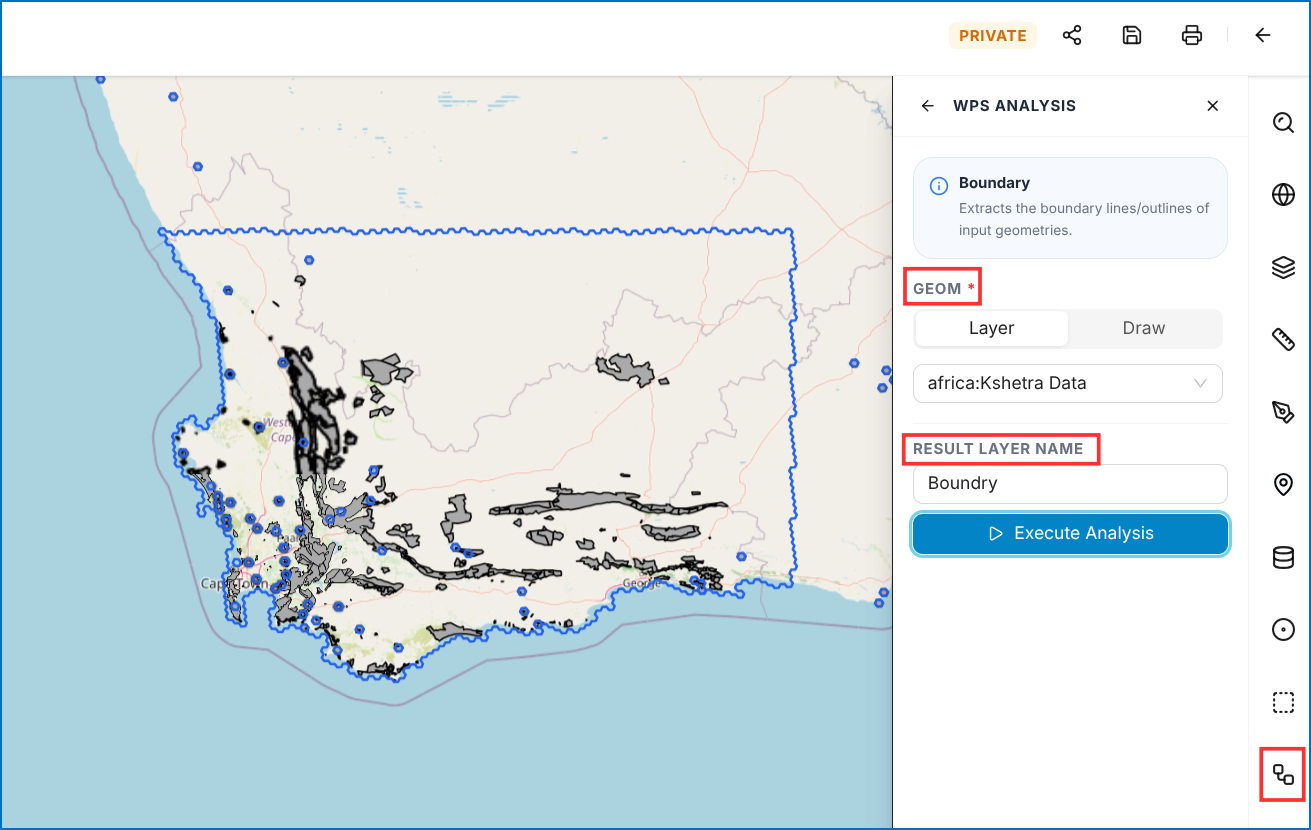Click the PRIVATE visibility badge
The width and height of the screenshot is (1311, 830).
pyautogui.click(x=992, y=36)
